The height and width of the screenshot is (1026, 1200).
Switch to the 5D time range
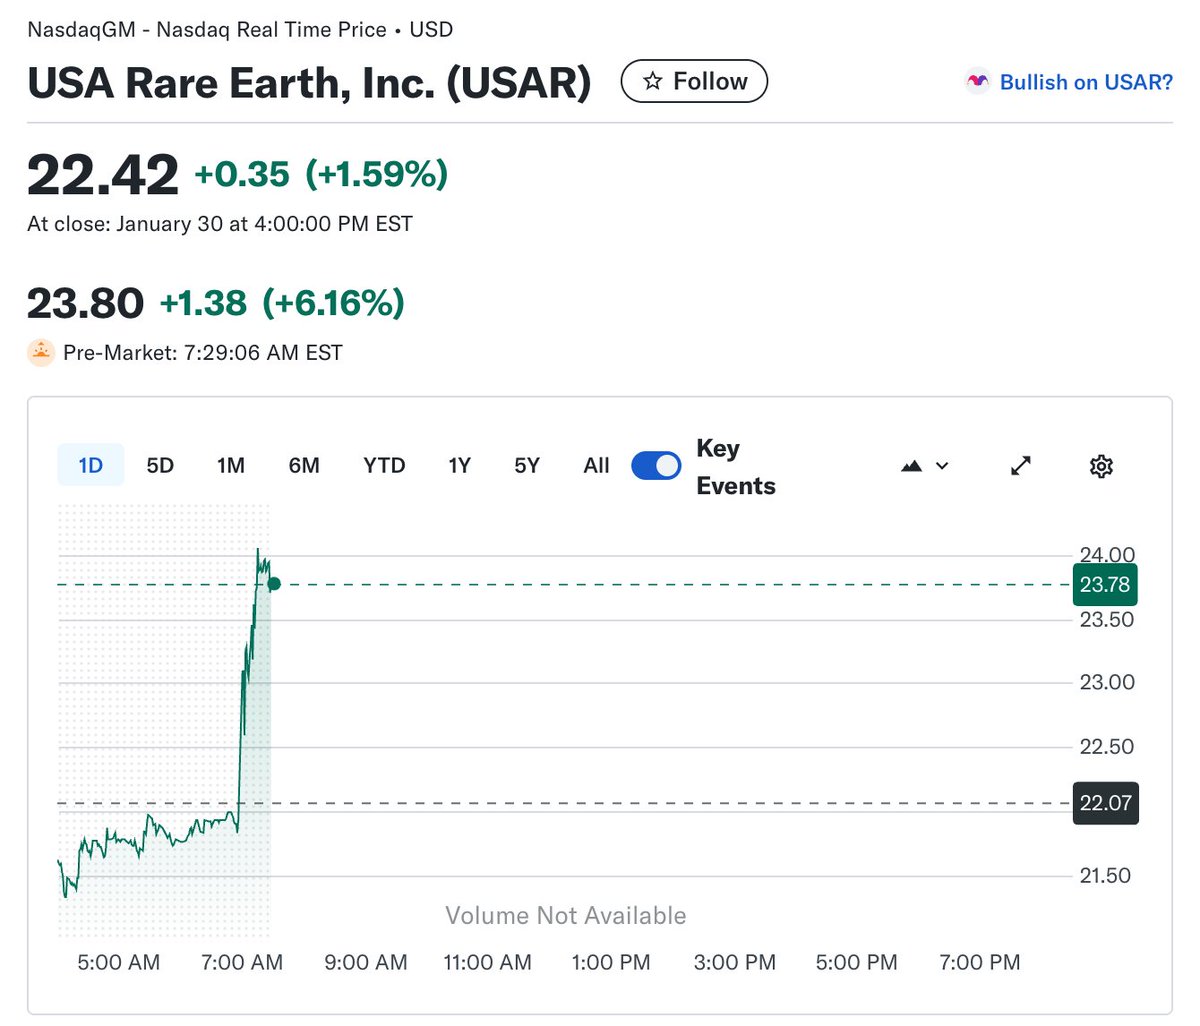[x=160, y=466]
